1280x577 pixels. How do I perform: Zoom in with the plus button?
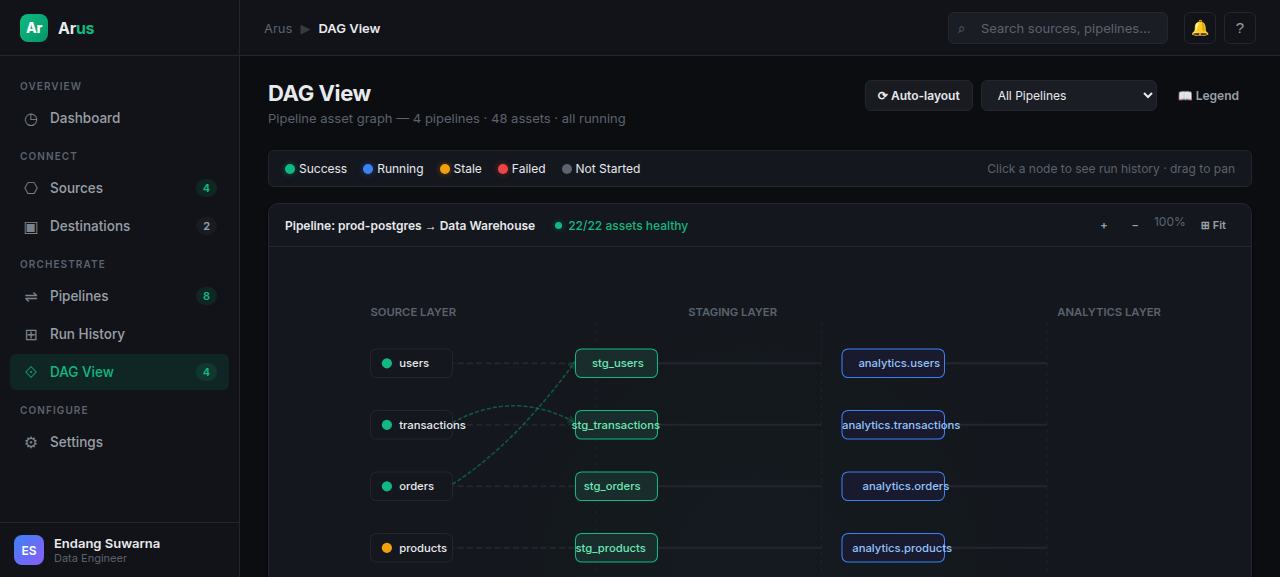click(x=1104, y=226)
